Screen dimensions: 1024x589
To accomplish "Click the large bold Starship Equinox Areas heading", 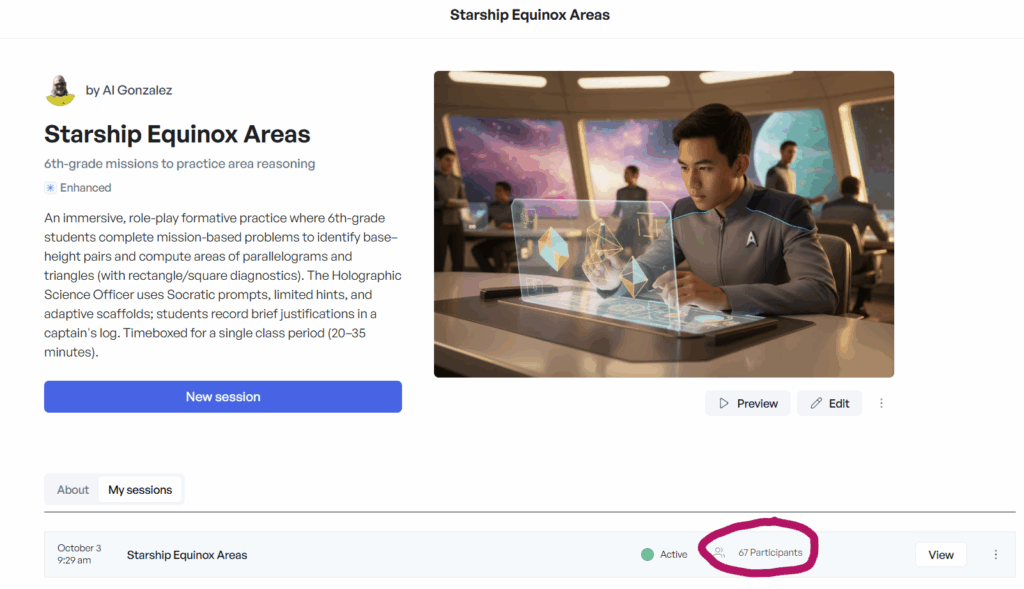I will click(177, 135).
